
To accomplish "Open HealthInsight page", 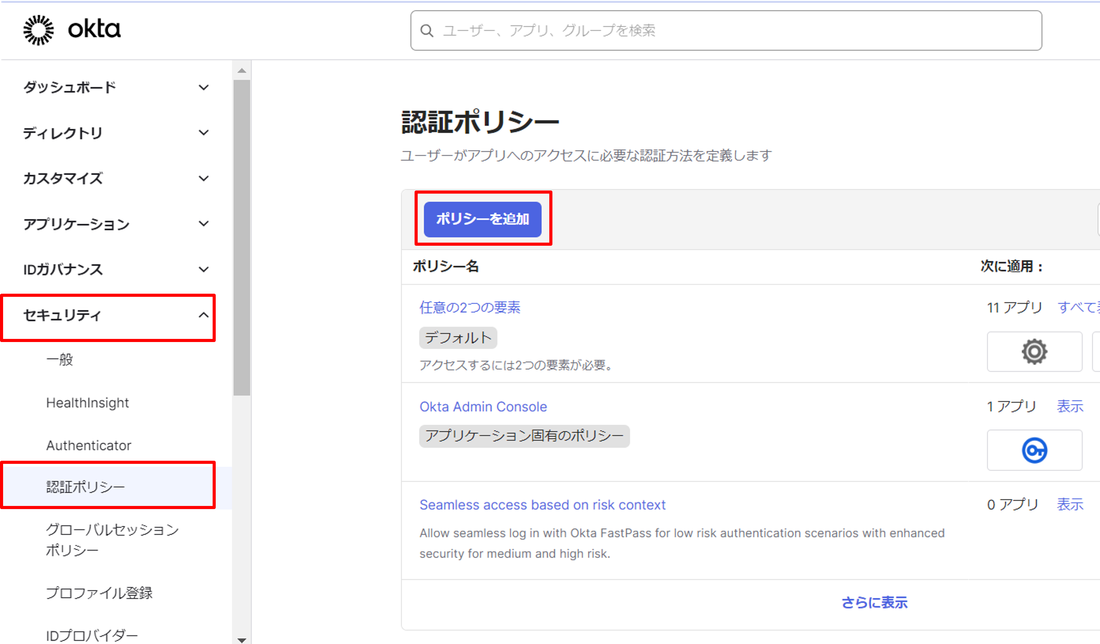I will click(88, 403).
